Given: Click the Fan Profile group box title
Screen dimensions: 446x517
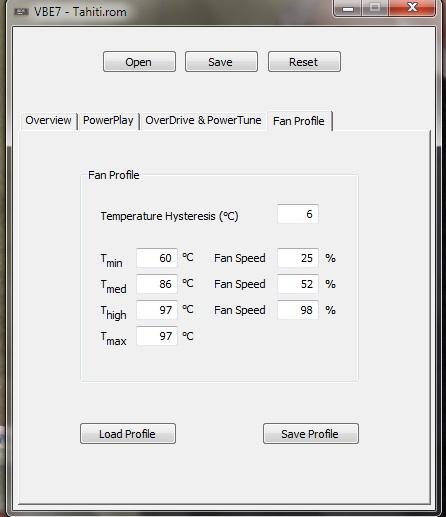Looking at the screenshot, I should (x=114, y=175).
